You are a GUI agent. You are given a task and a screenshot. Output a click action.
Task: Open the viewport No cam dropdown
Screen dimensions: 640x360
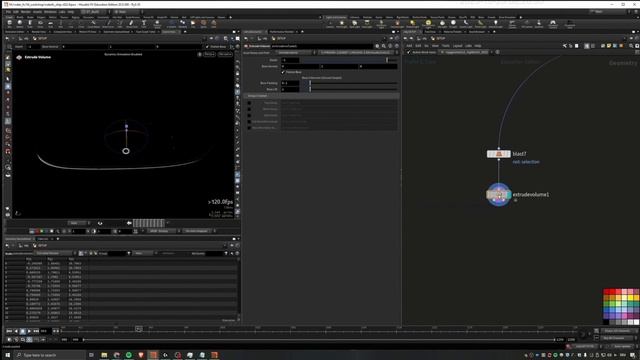[x=225, y=54]
